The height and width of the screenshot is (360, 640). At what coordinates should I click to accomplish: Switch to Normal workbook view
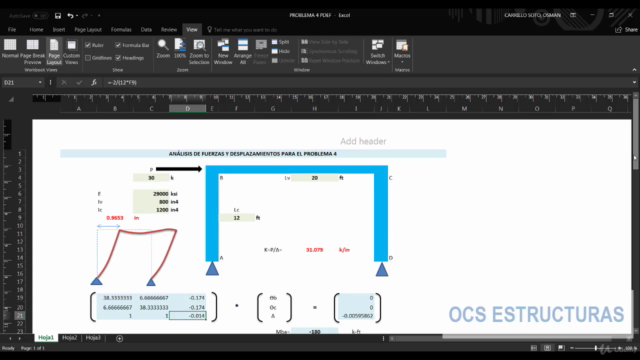click(10, 49)
